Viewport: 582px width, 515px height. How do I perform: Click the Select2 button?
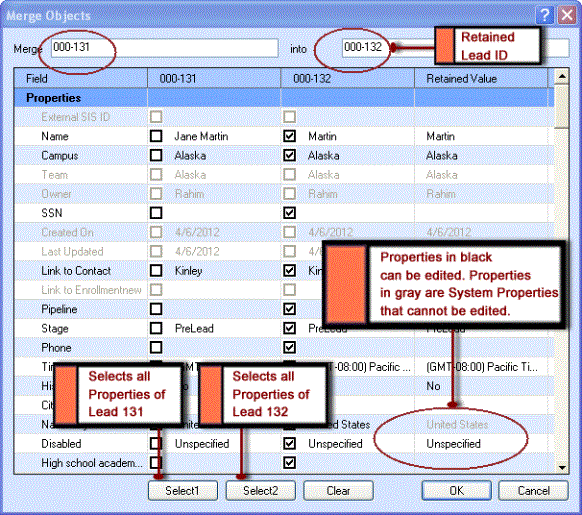pos(261,490)
